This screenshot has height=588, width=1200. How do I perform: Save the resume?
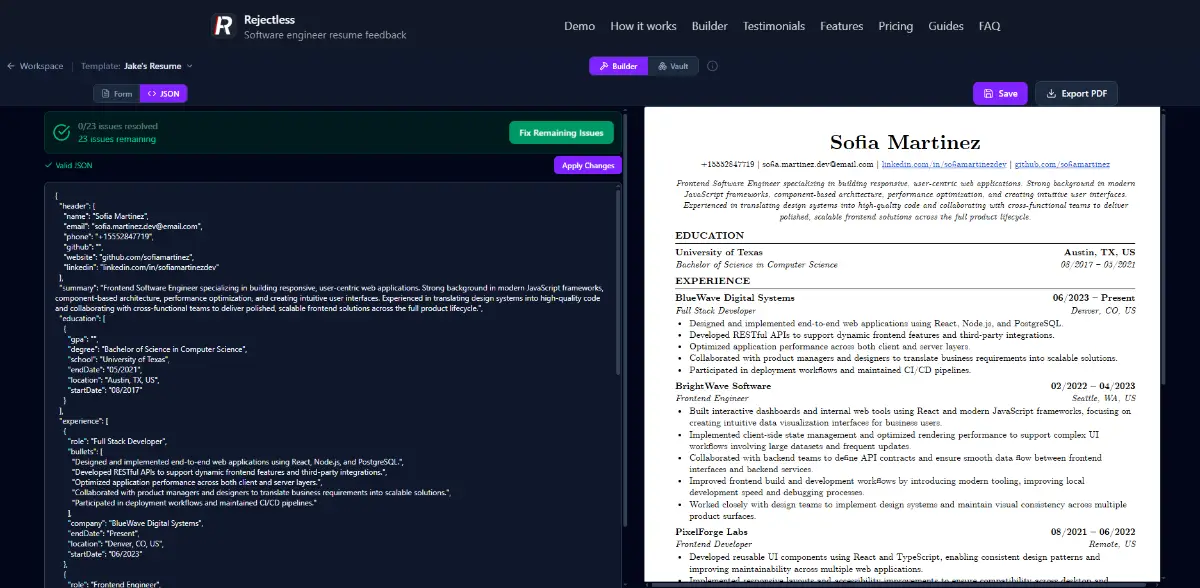[x=999, y=94]
